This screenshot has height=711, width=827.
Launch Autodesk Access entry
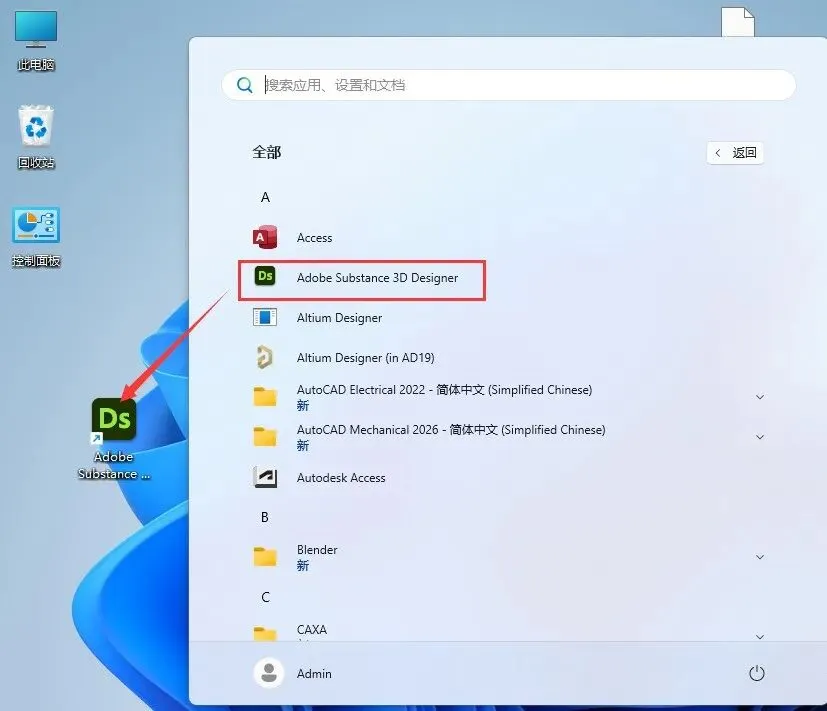coord(341,478)
